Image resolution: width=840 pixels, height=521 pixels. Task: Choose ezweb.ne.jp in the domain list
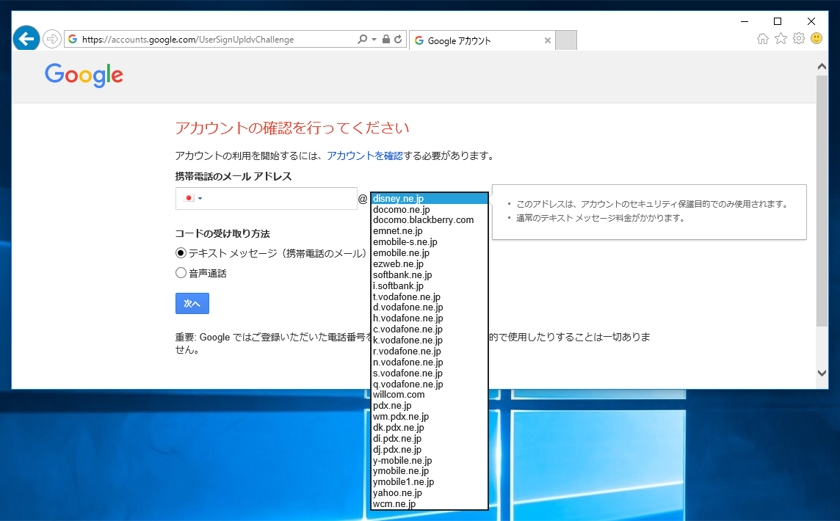pos(429,264)
